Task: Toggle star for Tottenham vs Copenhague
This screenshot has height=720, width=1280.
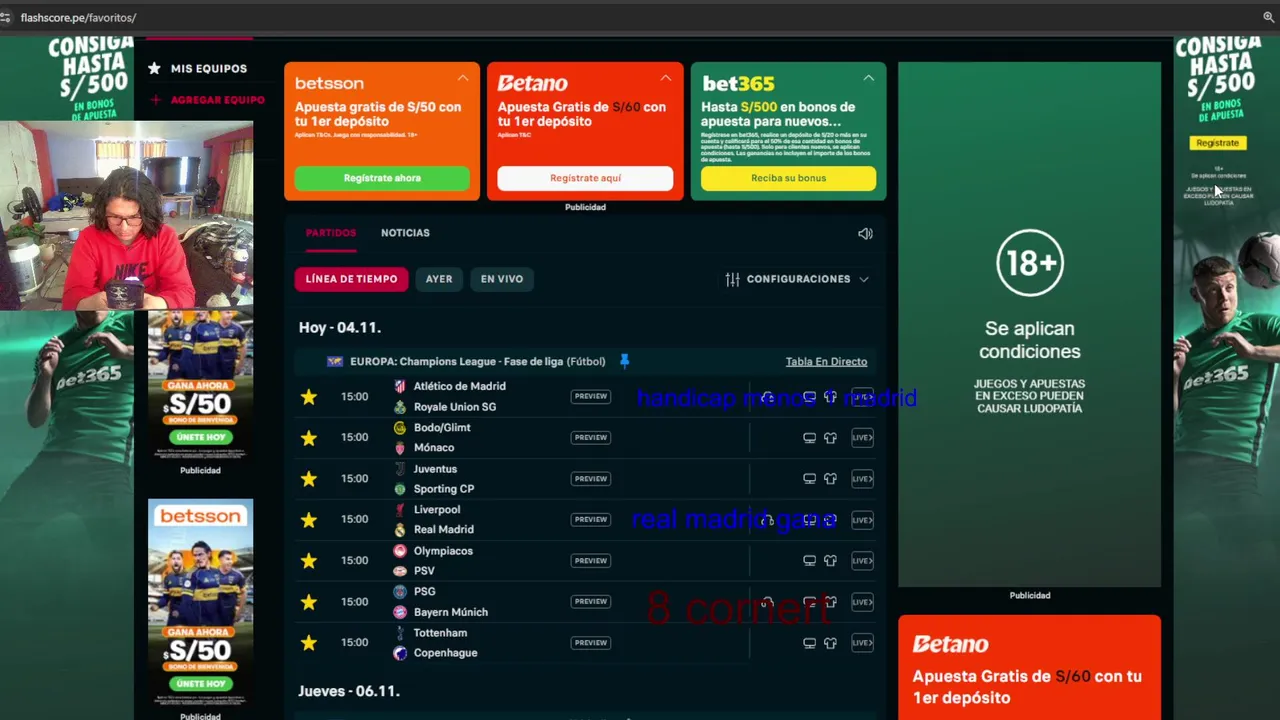Action: pos(309,643)
